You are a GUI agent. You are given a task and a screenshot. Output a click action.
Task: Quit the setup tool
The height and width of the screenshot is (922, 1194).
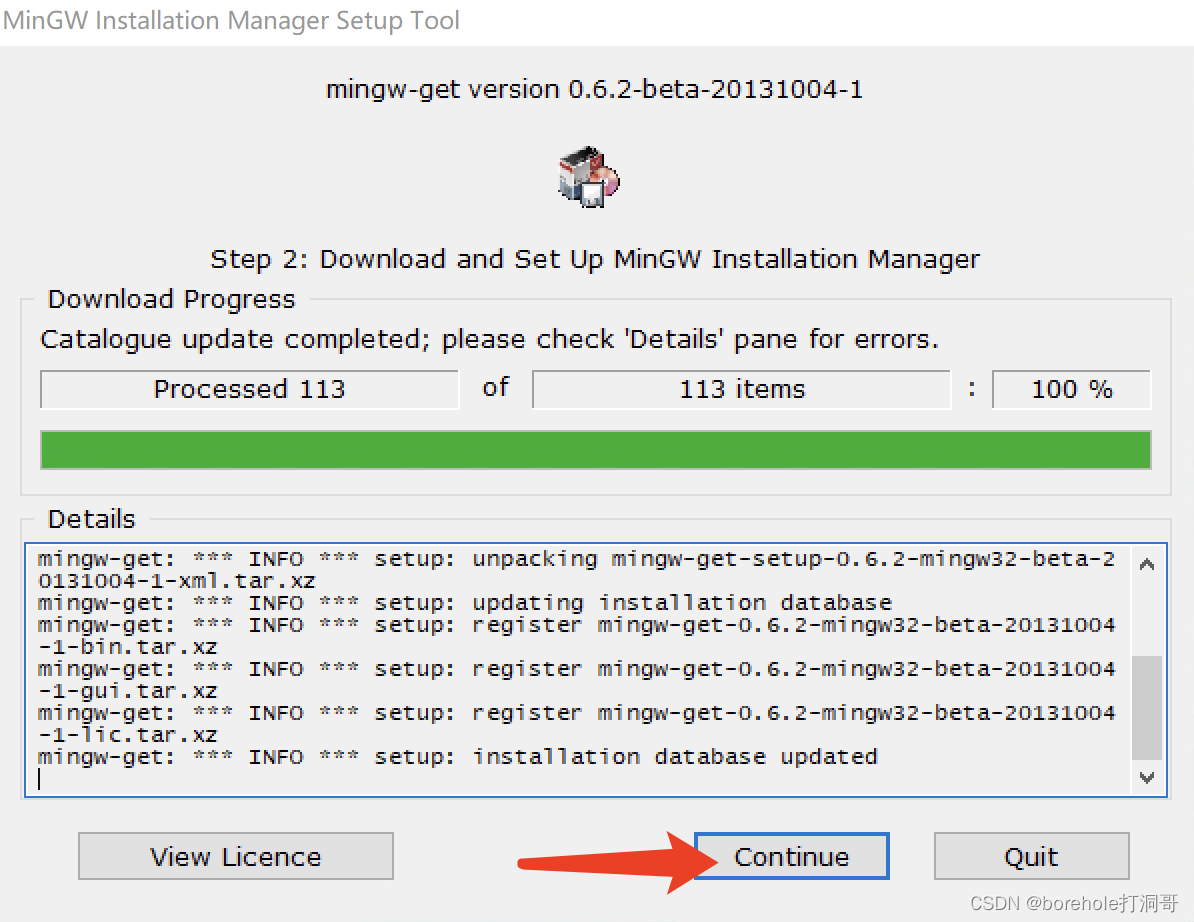[1031, 857]
